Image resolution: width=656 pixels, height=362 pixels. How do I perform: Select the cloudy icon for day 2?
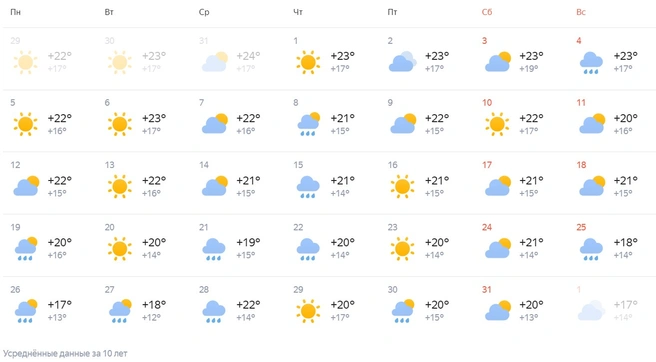coord(403,62)
